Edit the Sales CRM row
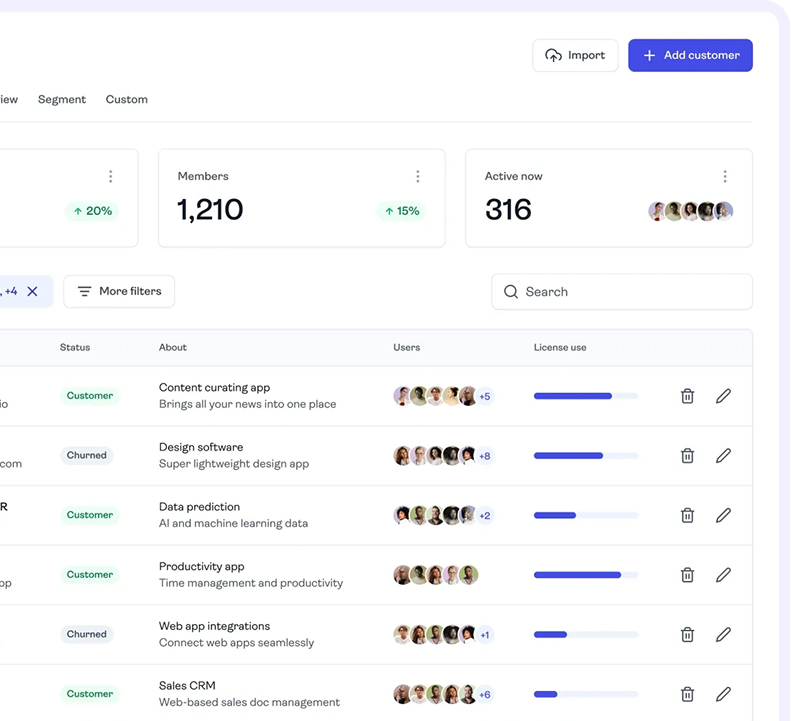 pyautogui.click(x=723, y=694)
